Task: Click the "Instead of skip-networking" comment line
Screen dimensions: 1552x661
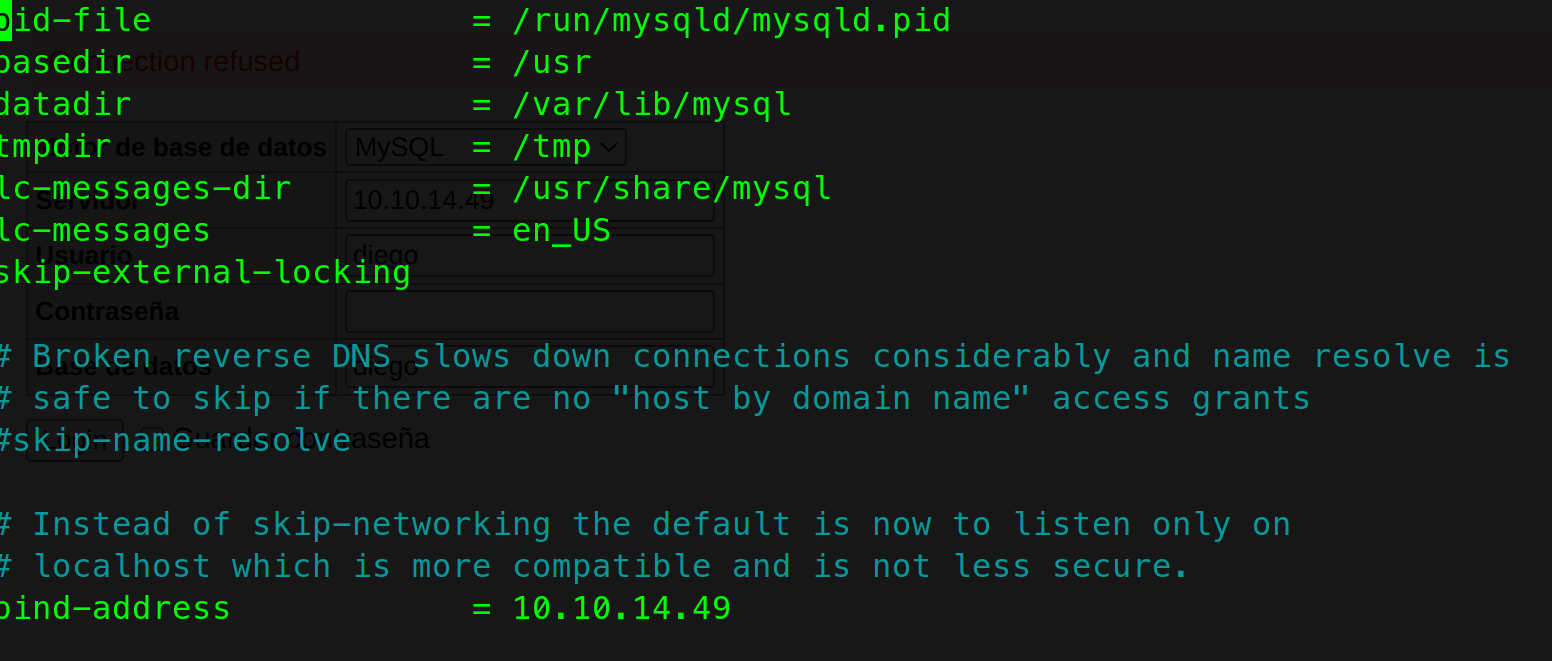Action: pyautogui.click(x=645, y=525)
